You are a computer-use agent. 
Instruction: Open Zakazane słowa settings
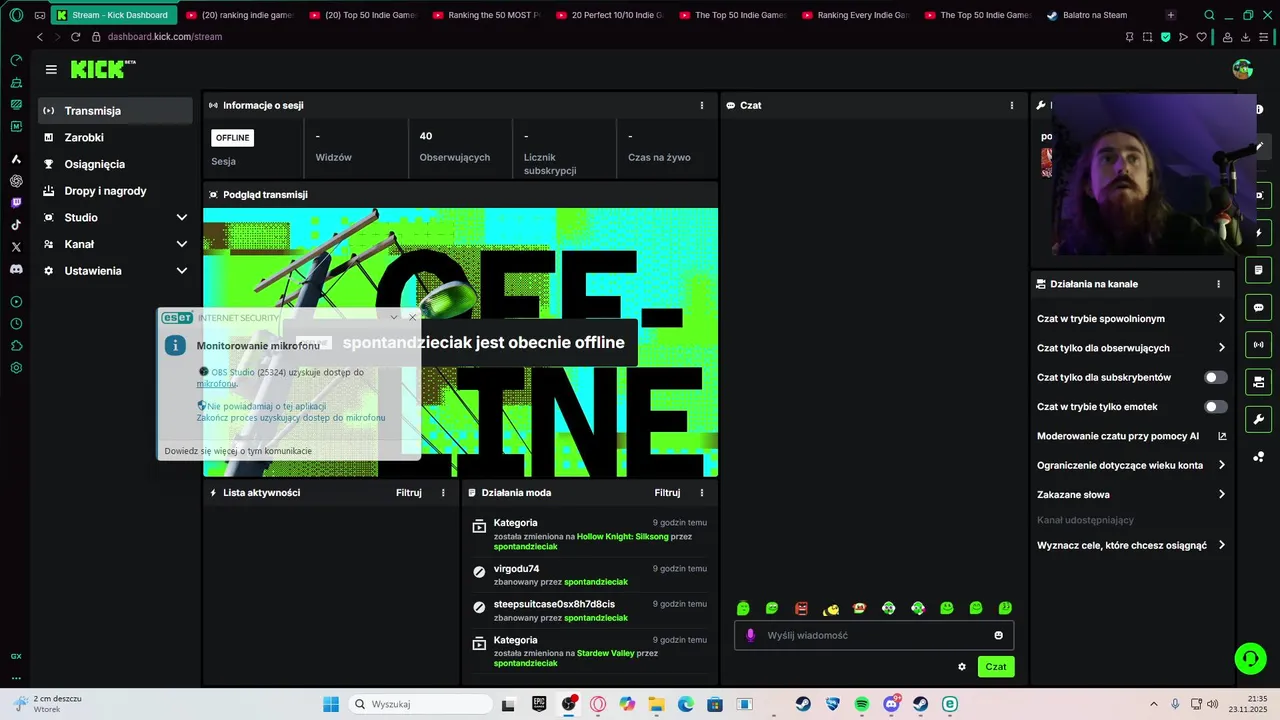[x=1131, y=494]
